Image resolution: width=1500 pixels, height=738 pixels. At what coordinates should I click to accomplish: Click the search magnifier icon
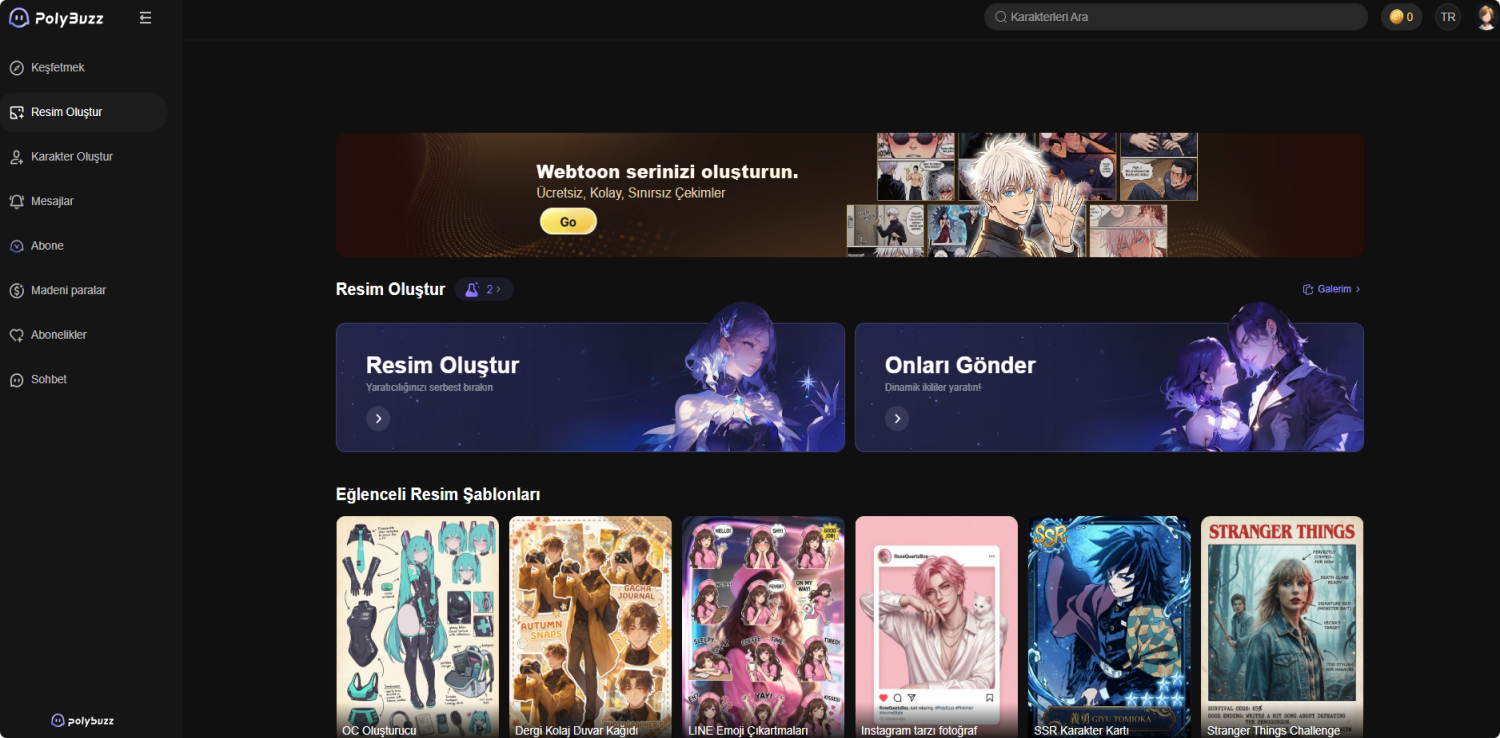tap(1001, 17)
